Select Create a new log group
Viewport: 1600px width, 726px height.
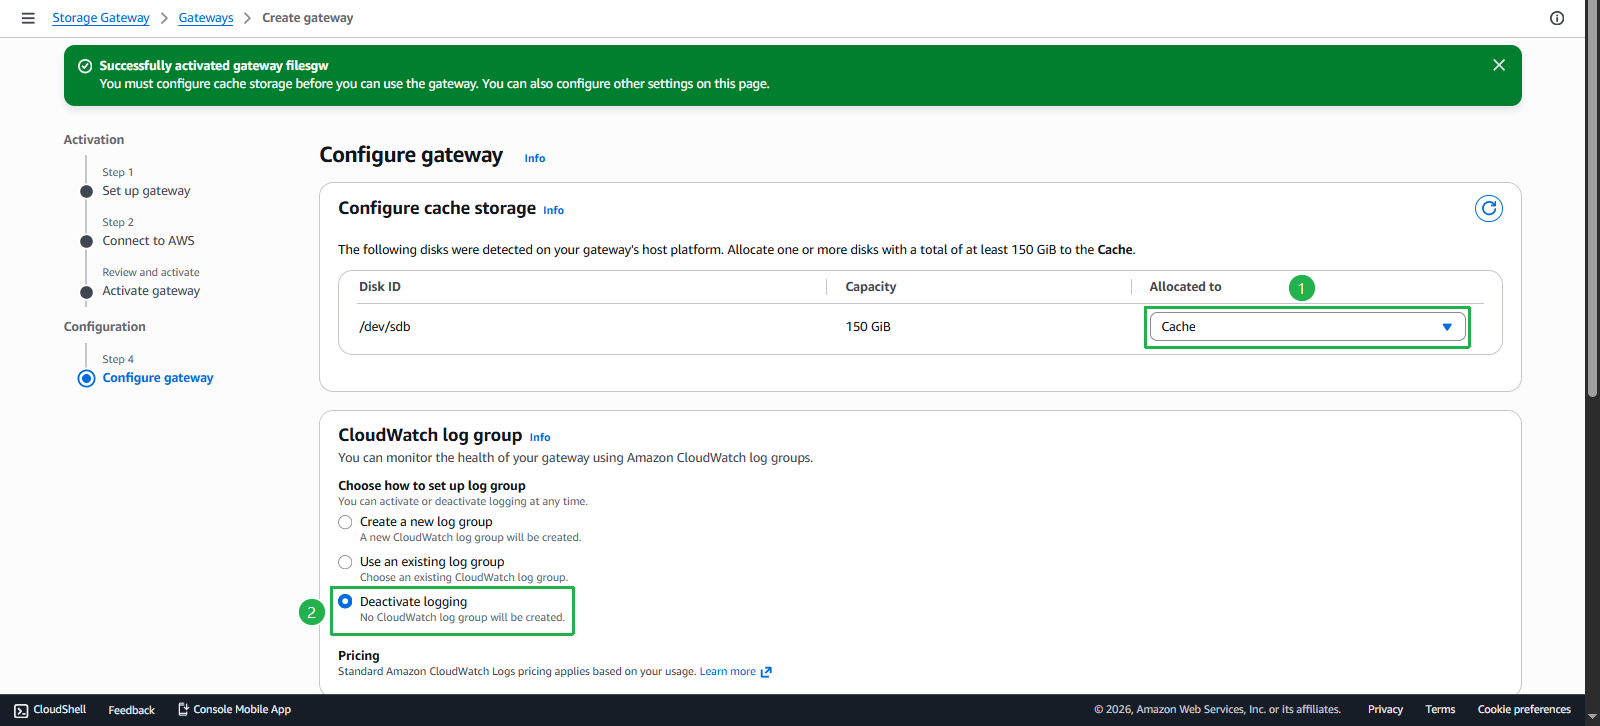coord(345,522)
